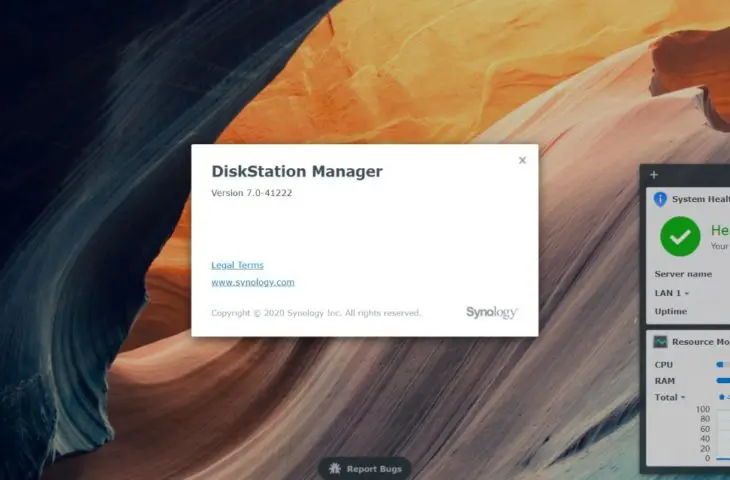Image resolution: width=730 pixels, height=480 pixels.
Task: Select the Server name row
Action: (683, 274)
